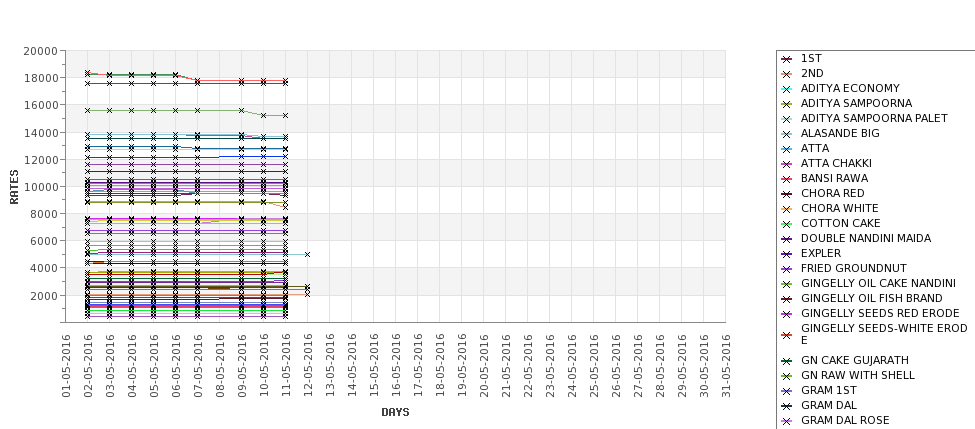Select FRIED GROUNDNUT legend entry
Screen dimensions: 975x429
[854, 268]
